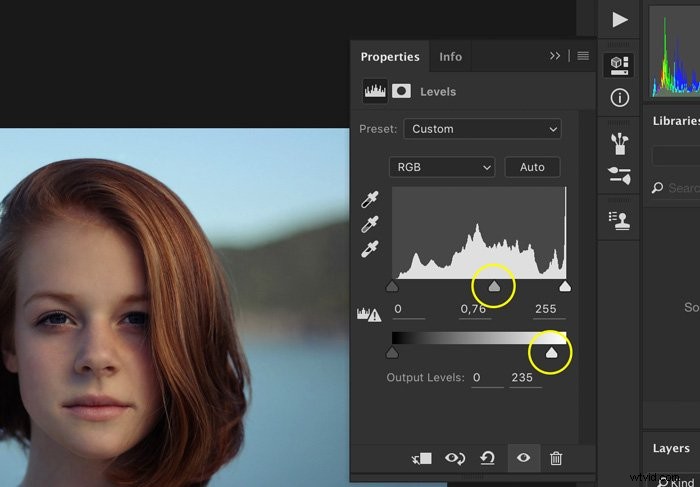
Task: Click the Levels histogram graph
Action: (479, 233)
